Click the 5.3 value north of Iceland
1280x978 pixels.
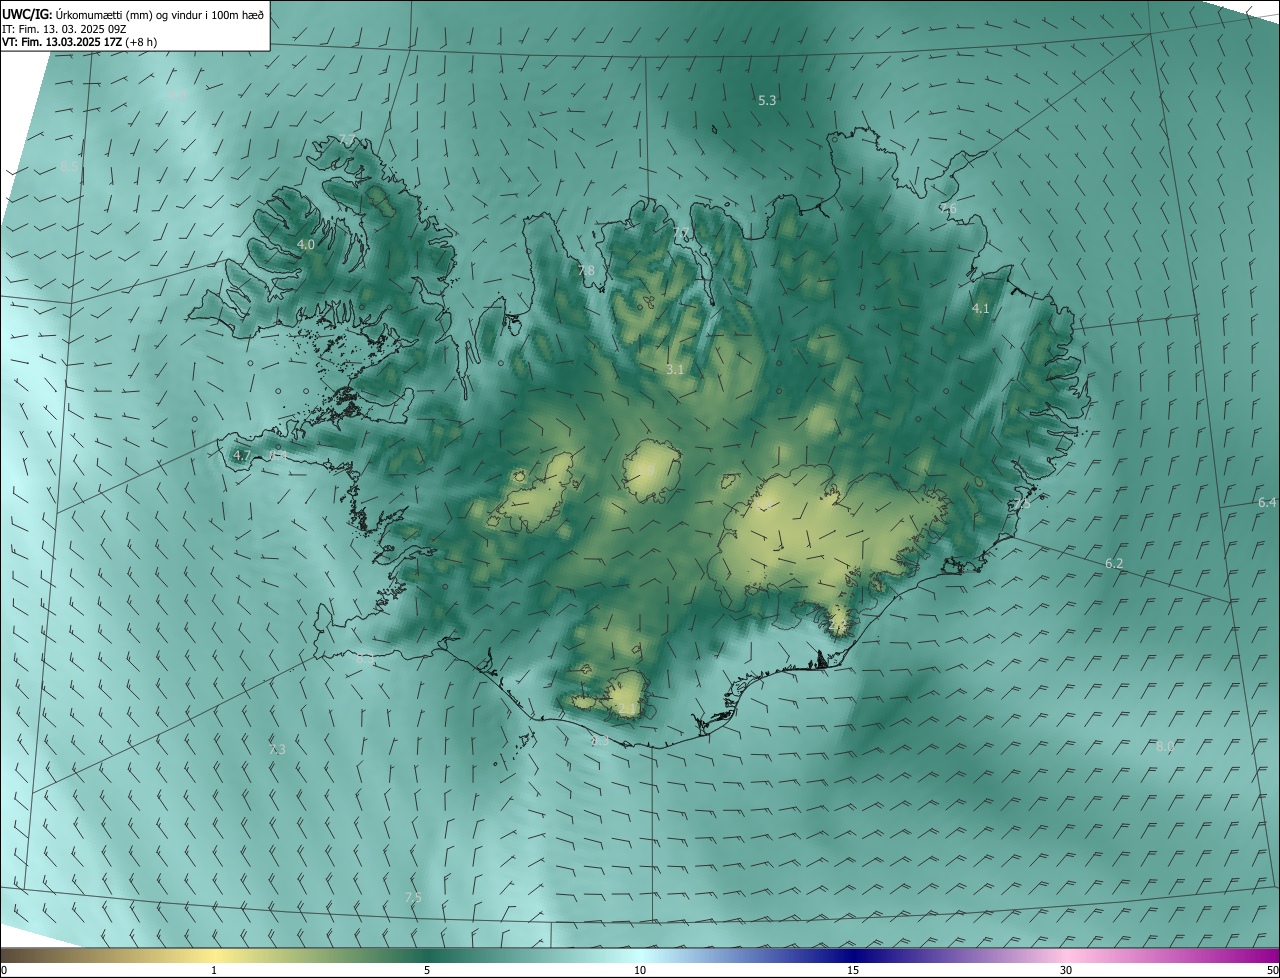pos(767,100)
